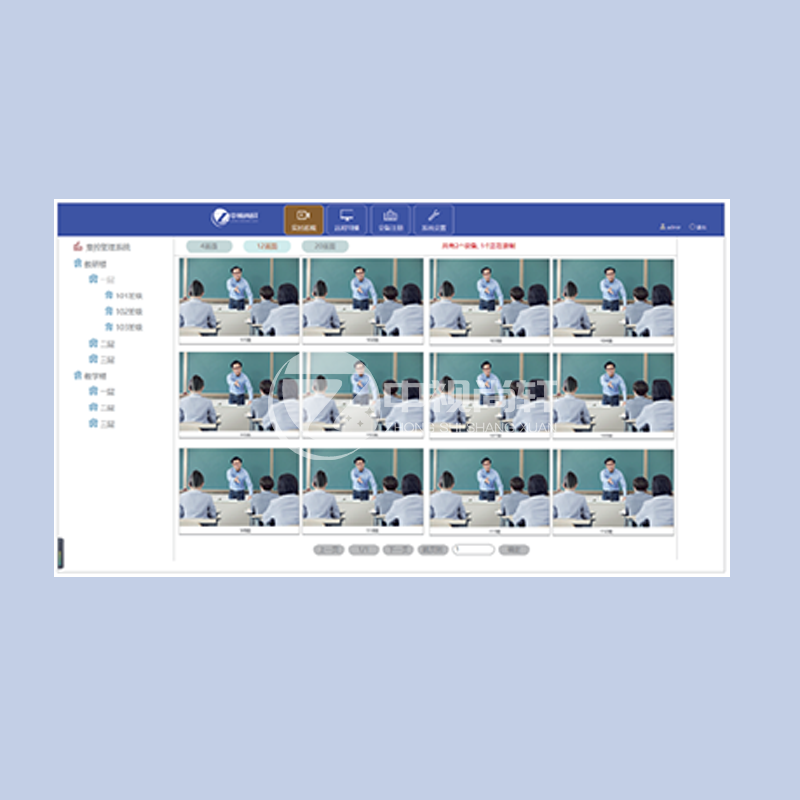Click the previous page button

click(x=328, y=550)
